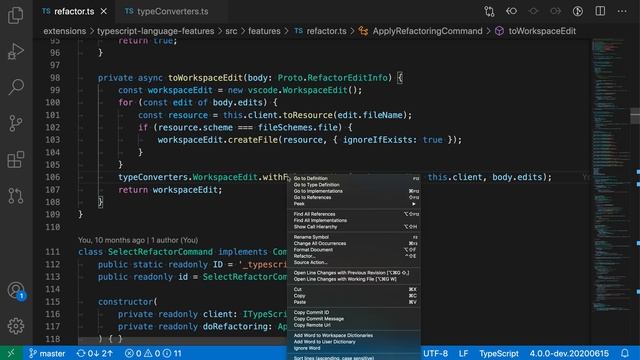
Task: Open Line Changes with Working File
Action: (x=354, y=279)
